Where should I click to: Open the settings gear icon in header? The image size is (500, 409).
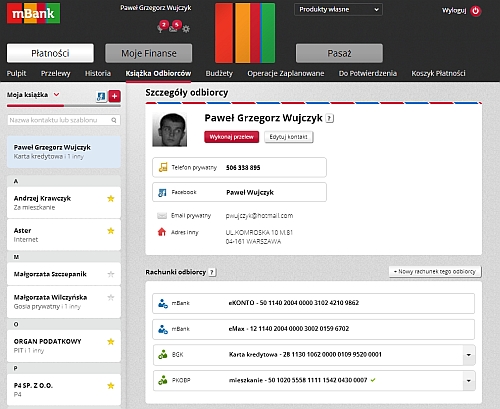[x=186, y=29]
